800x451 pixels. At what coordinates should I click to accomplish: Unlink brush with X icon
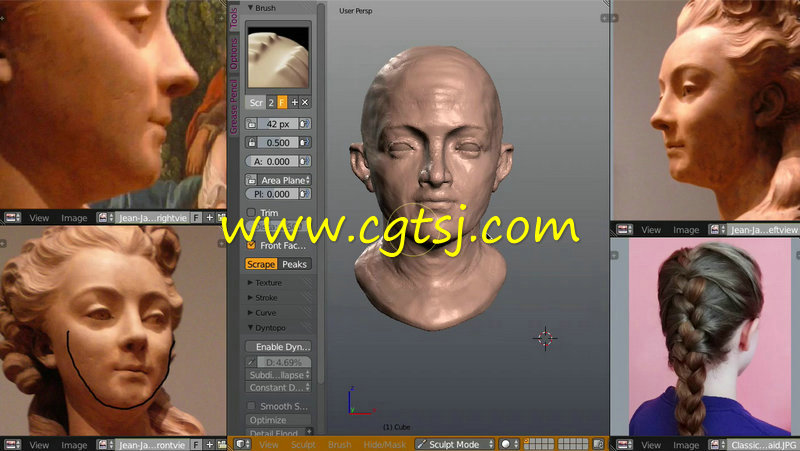[x=305, y=103]
